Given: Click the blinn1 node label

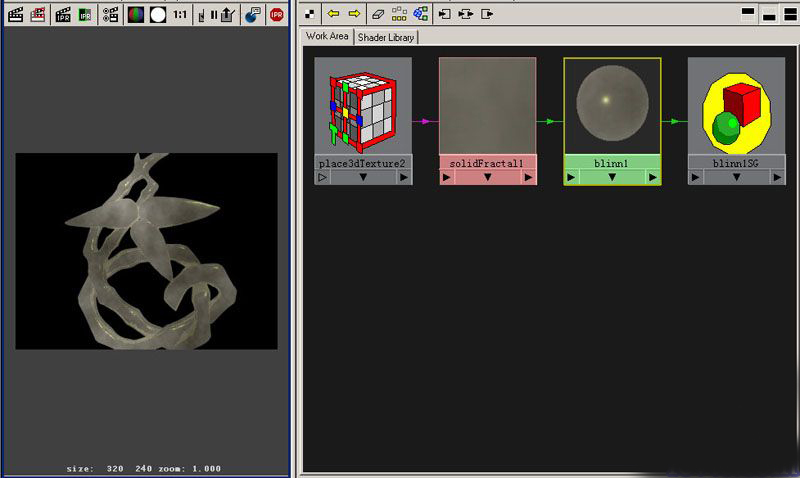Looking at the screenshot, I should click(x=612, y=163).
